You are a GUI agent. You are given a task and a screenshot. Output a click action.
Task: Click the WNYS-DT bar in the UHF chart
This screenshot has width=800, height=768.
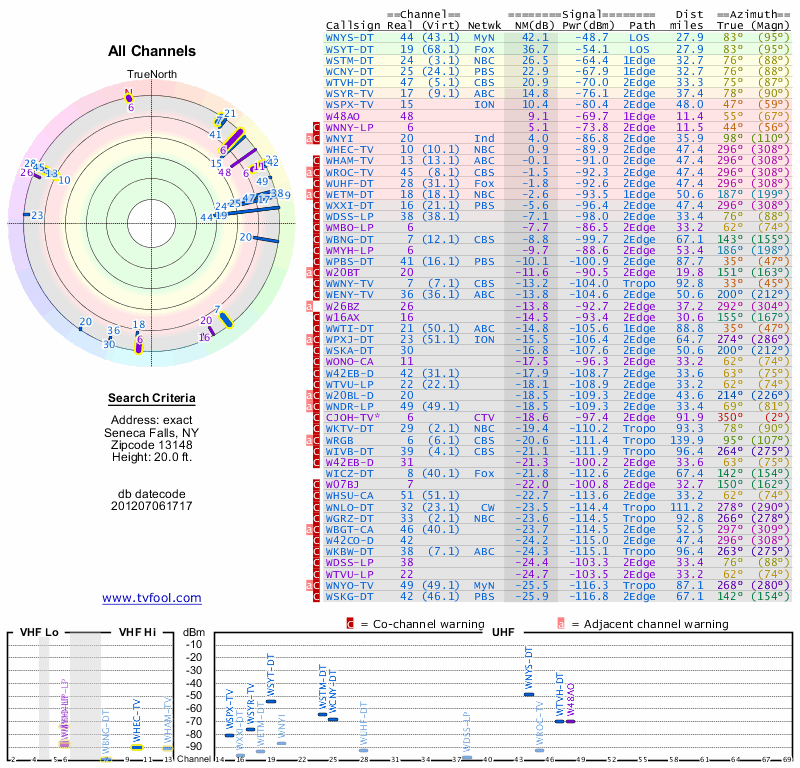[529, 695]
